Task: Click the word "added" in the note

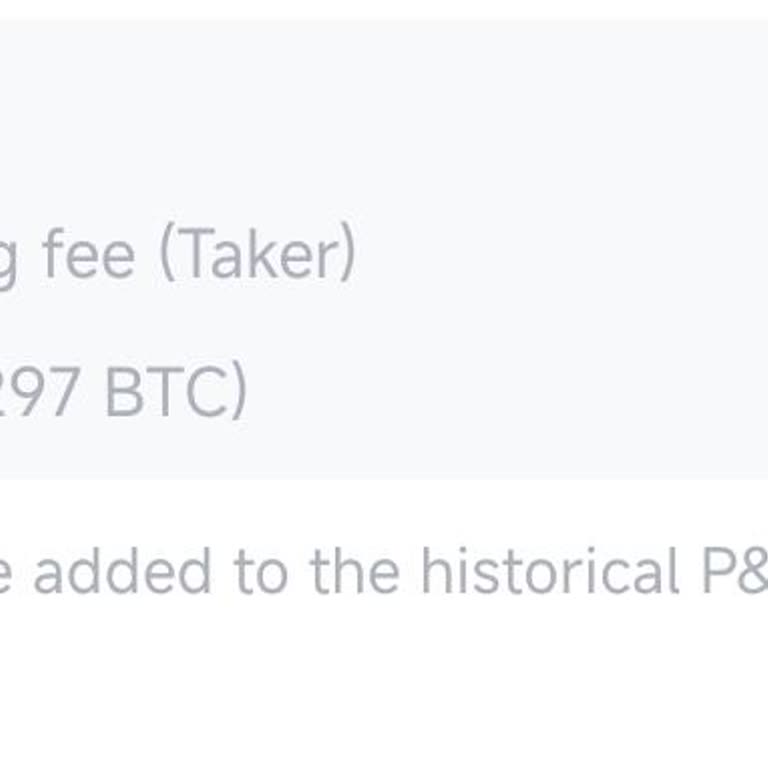Action: 122,571
